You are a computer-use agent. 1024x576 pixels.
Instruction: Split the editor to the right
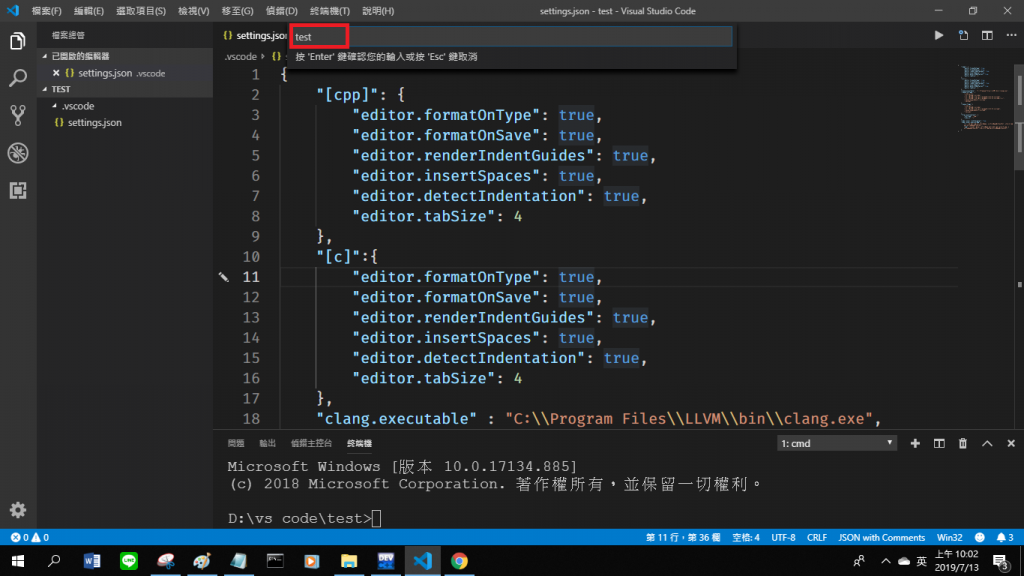coord(987,35)
